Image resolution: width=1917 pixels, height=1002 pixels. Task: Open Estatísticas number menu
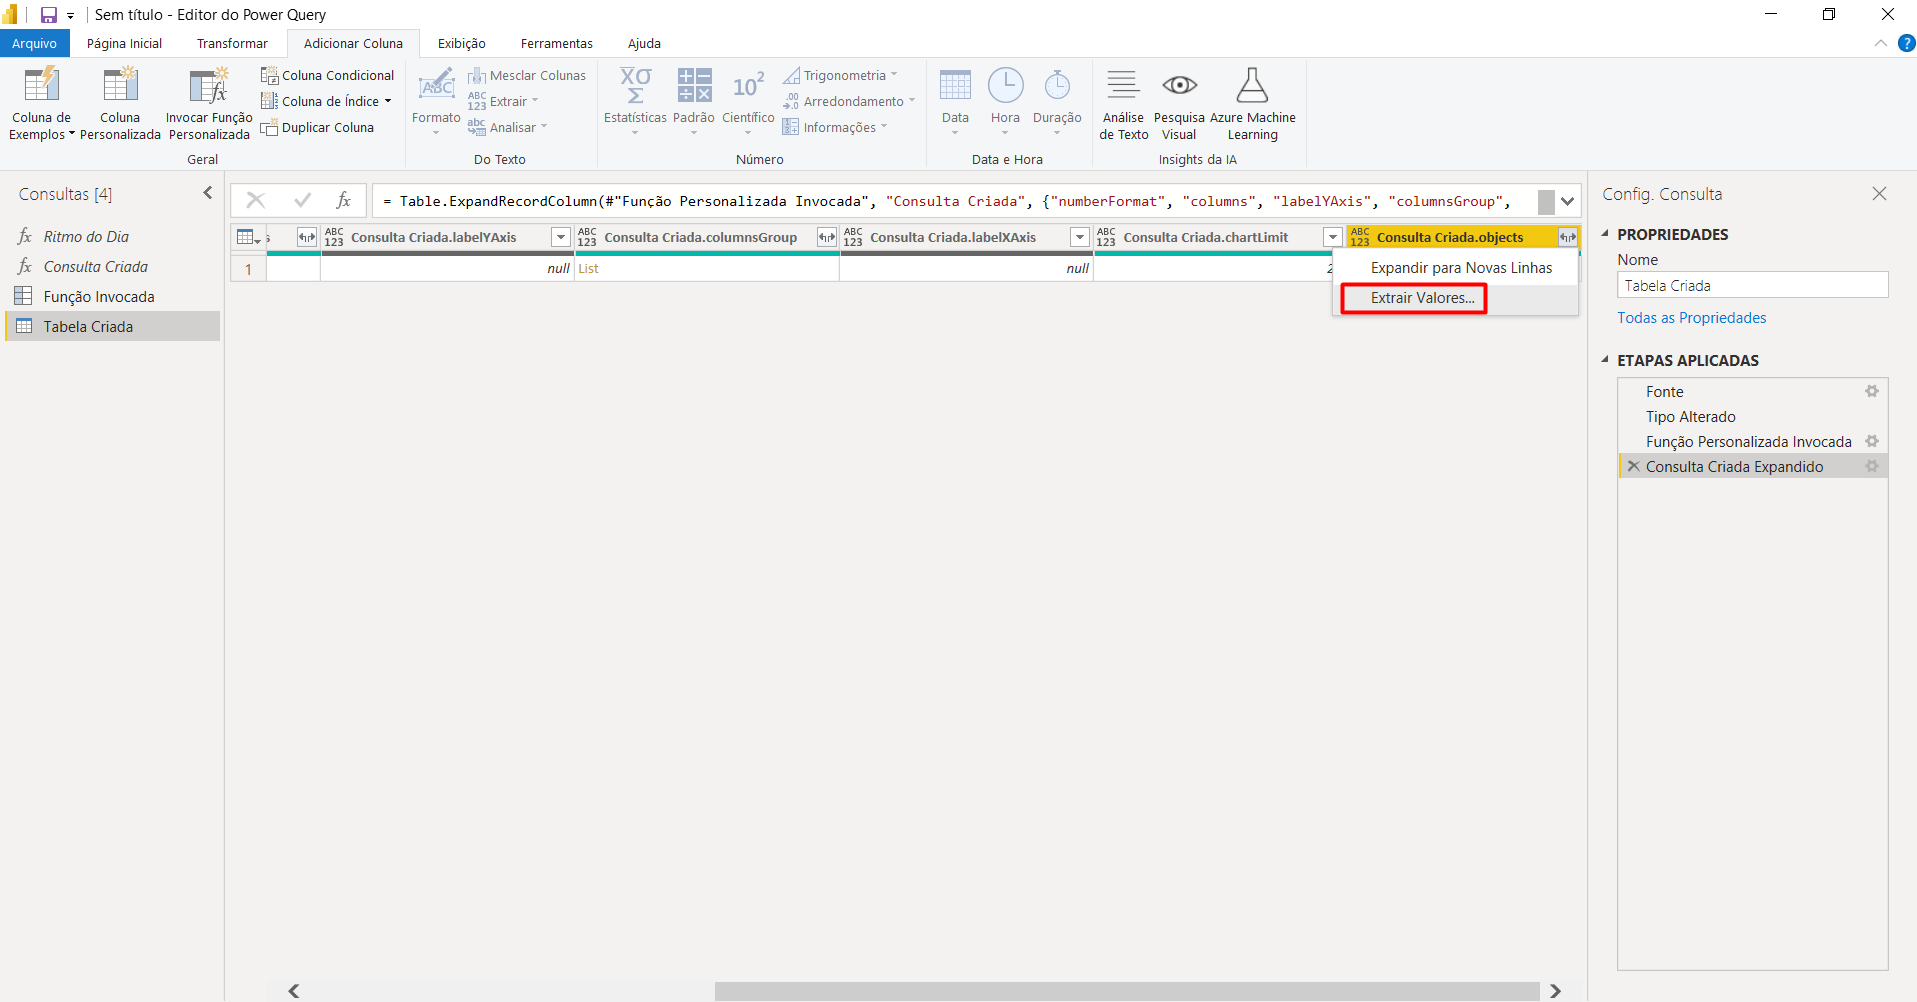pyautogui.click(x=635, y=102)
